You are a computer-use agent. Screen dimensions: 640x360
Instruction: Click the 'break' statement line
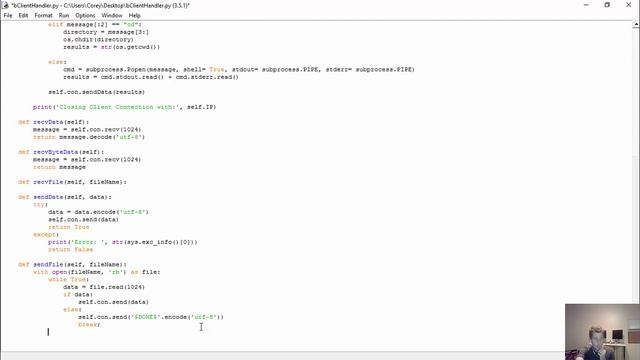click(89, 324)
